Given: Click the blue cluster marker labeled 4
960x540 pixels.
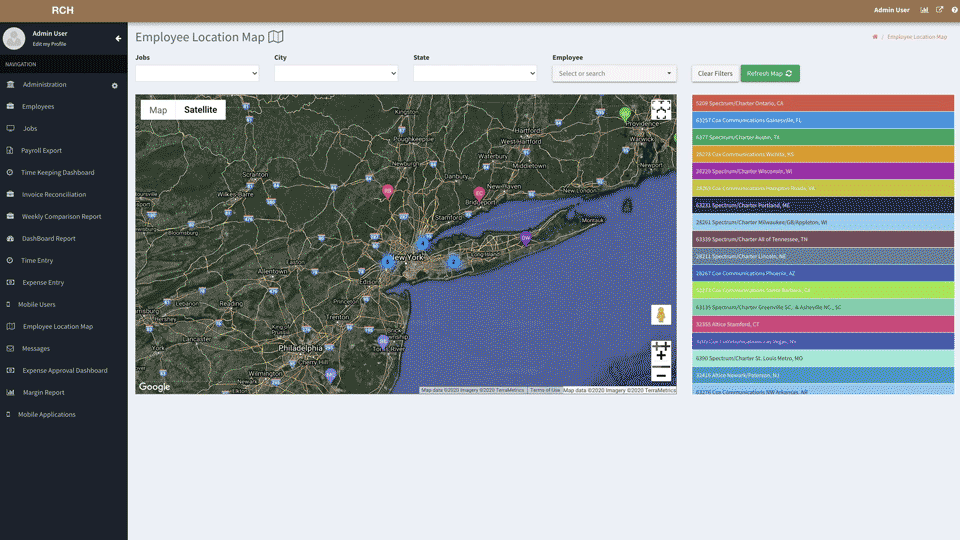Looking at the screenshot, I should click(422, 244).
